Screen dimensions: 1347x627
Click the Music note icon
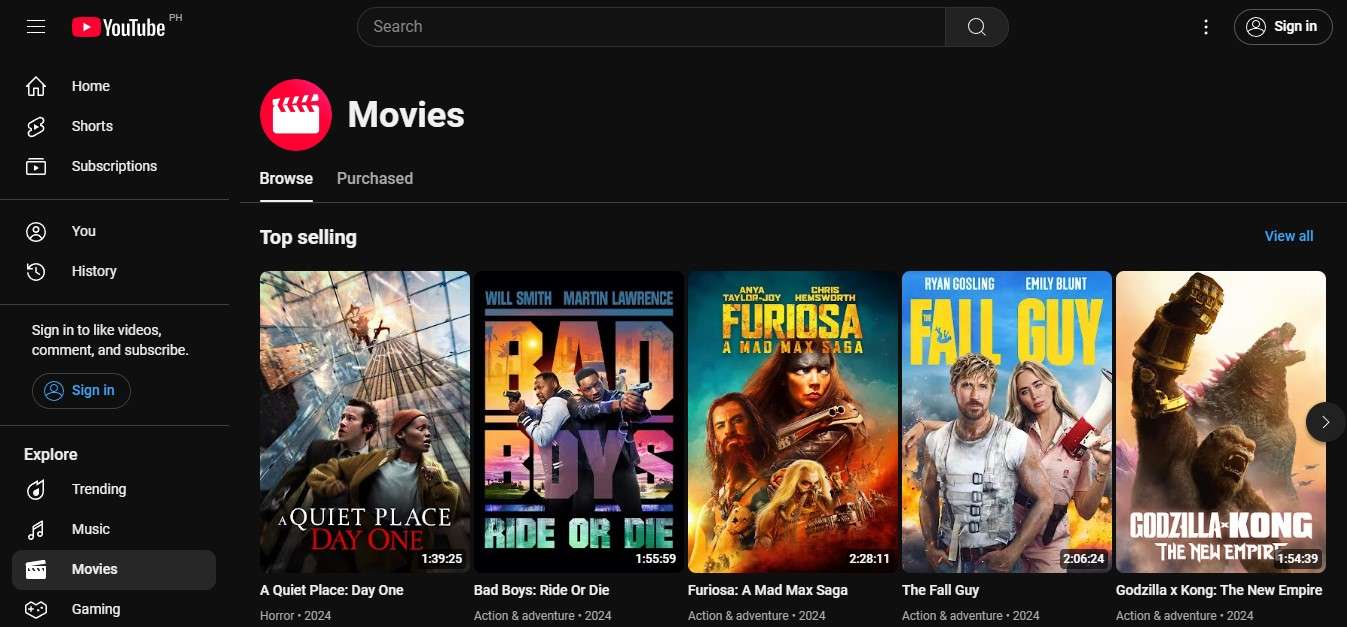click(36, 529)
